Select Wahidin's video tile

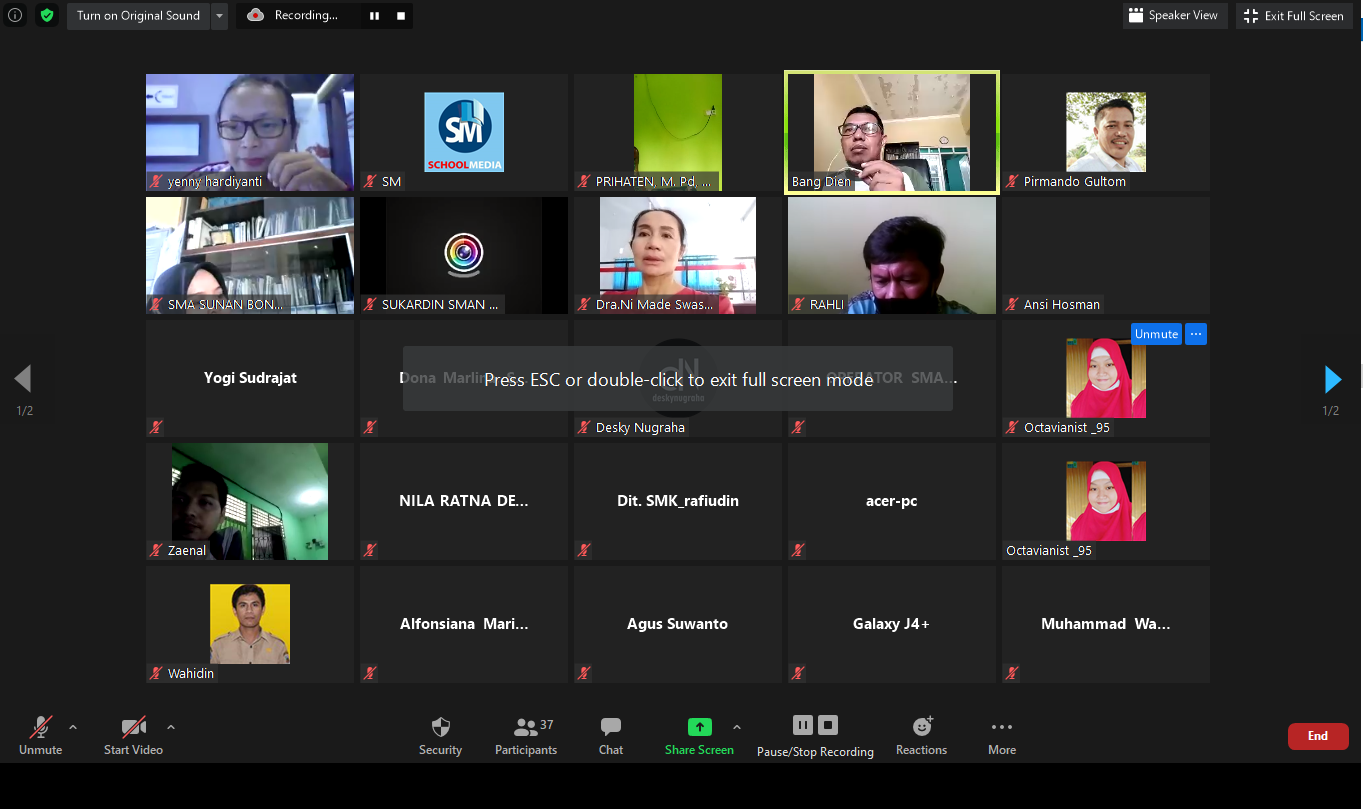pos(250,625)
